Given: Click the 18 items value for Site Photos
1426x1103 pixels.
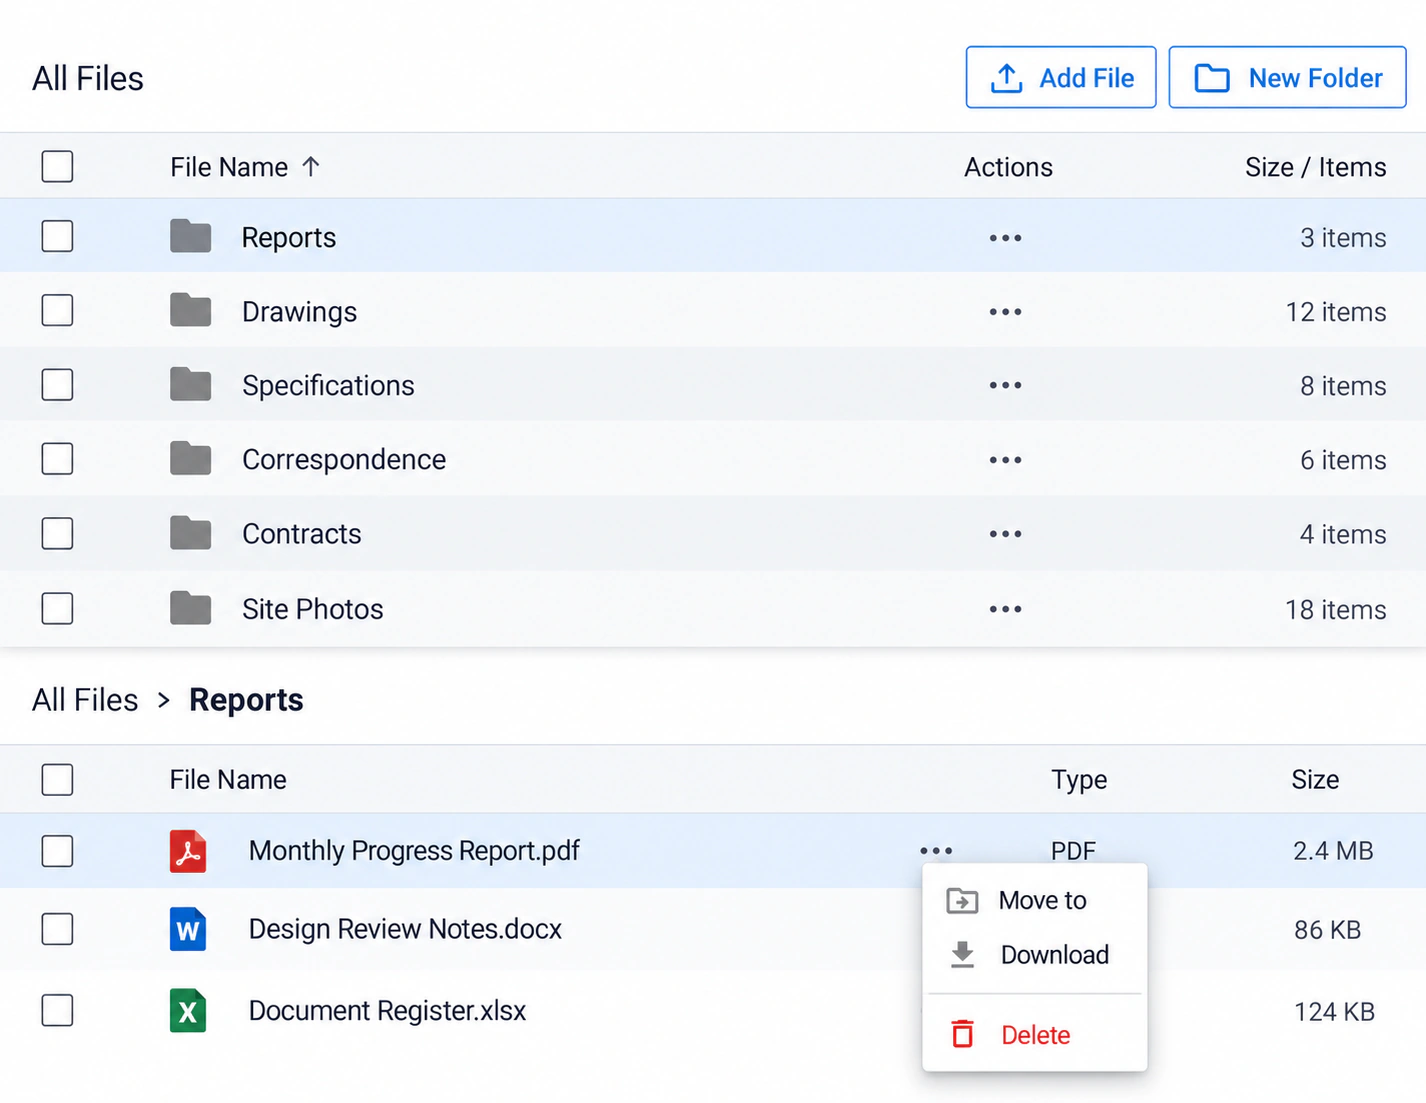Looking at the screenshot, I should [x=1335, y=610].
